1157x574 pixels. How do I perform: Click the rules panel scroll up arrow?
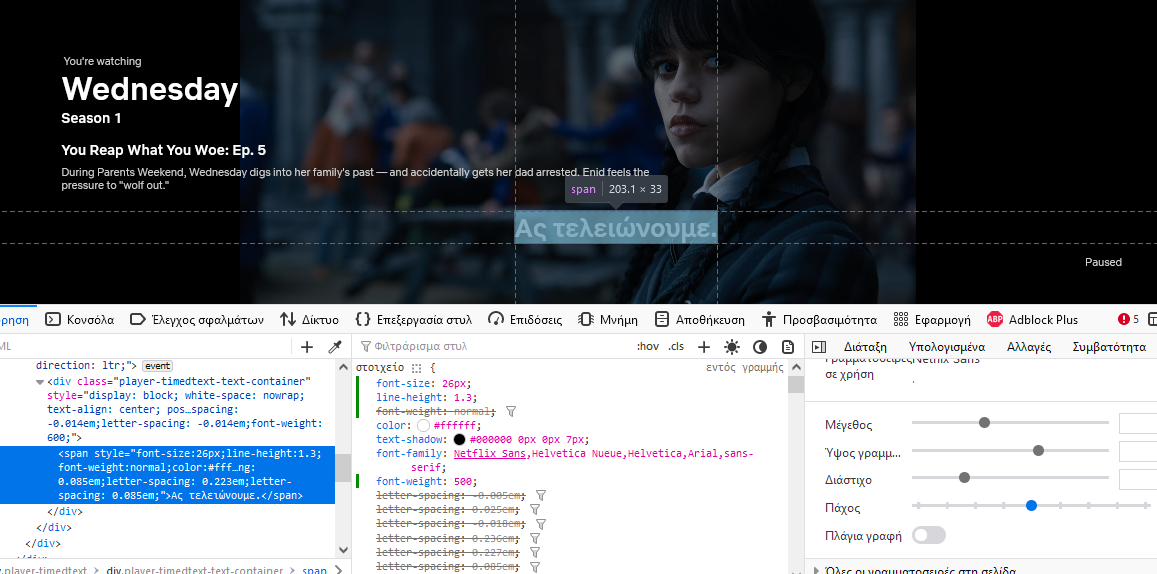point(795,367)
